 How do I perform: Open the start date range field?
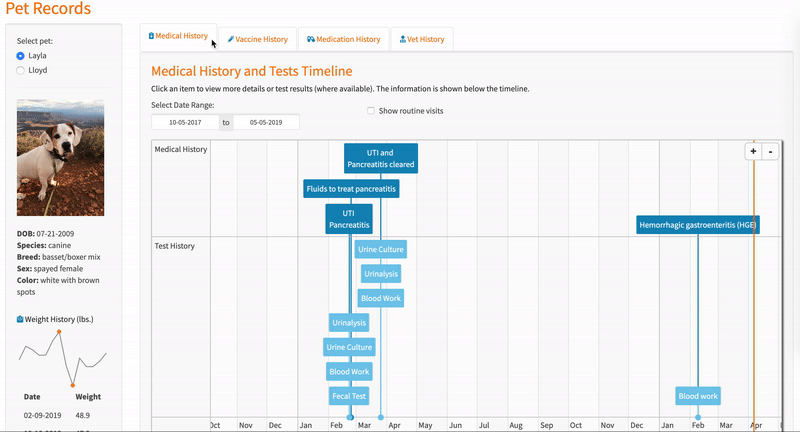click(185, 122)
